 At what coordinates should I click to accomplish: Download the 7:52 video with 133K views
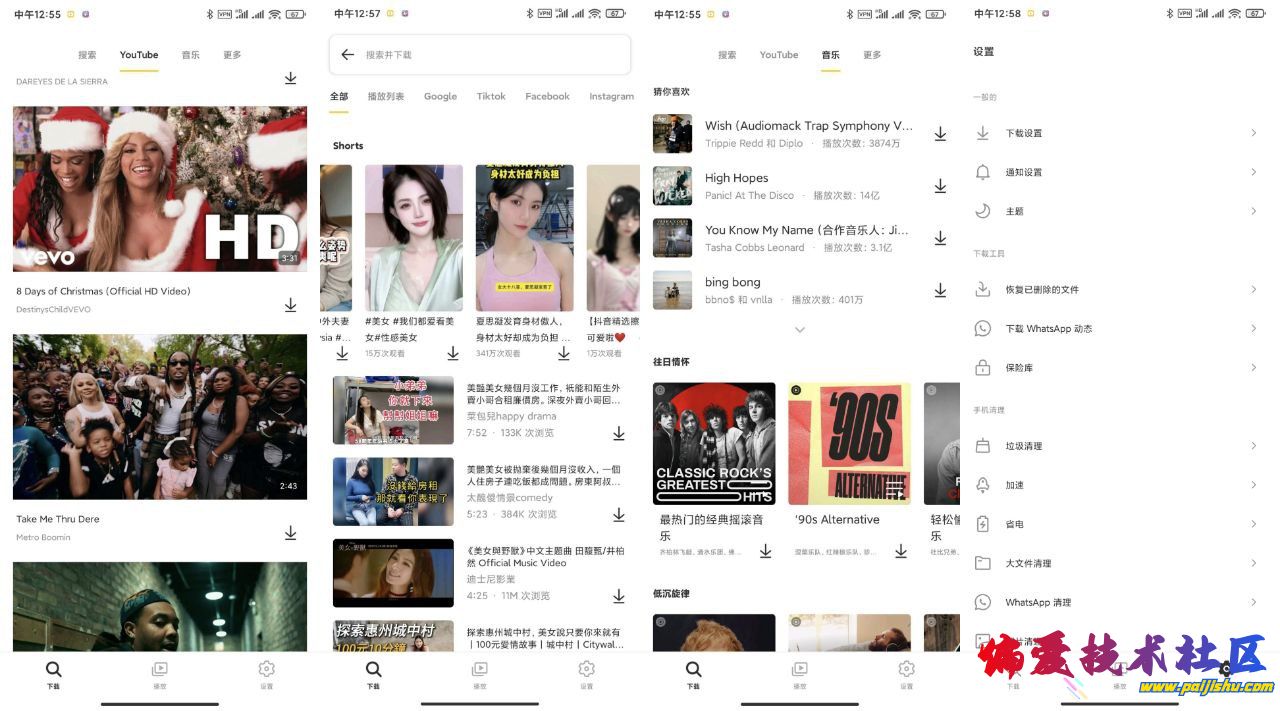click(619, 433)
